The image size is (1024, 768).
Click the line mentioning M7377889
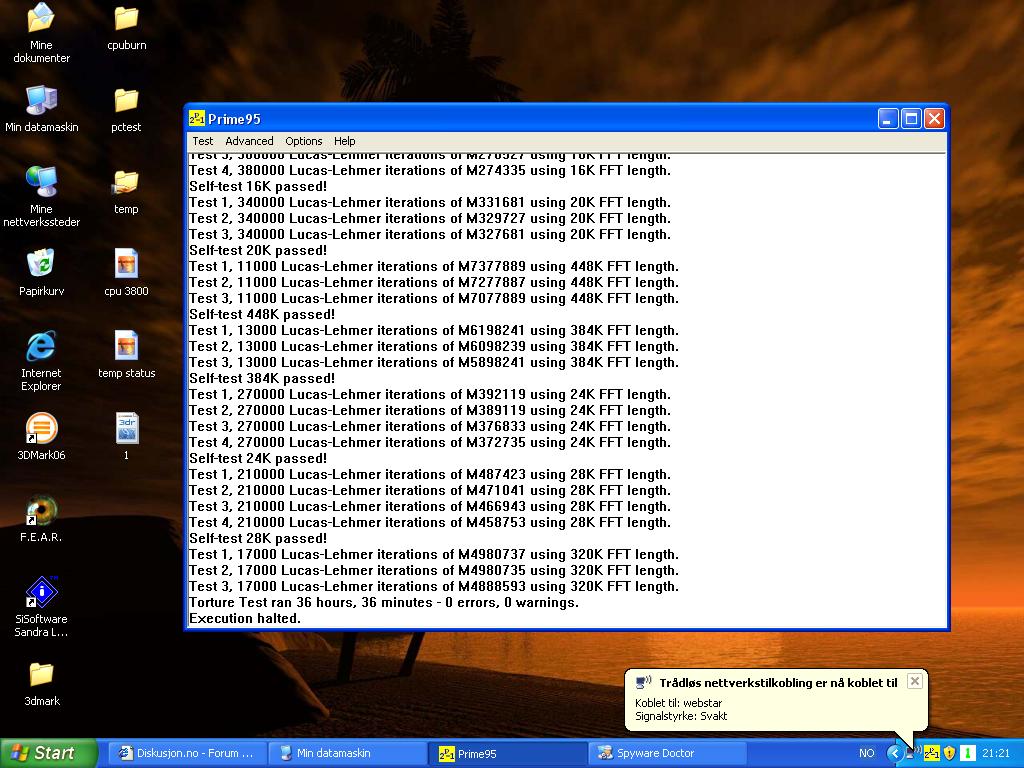click(x=434, y=266)
